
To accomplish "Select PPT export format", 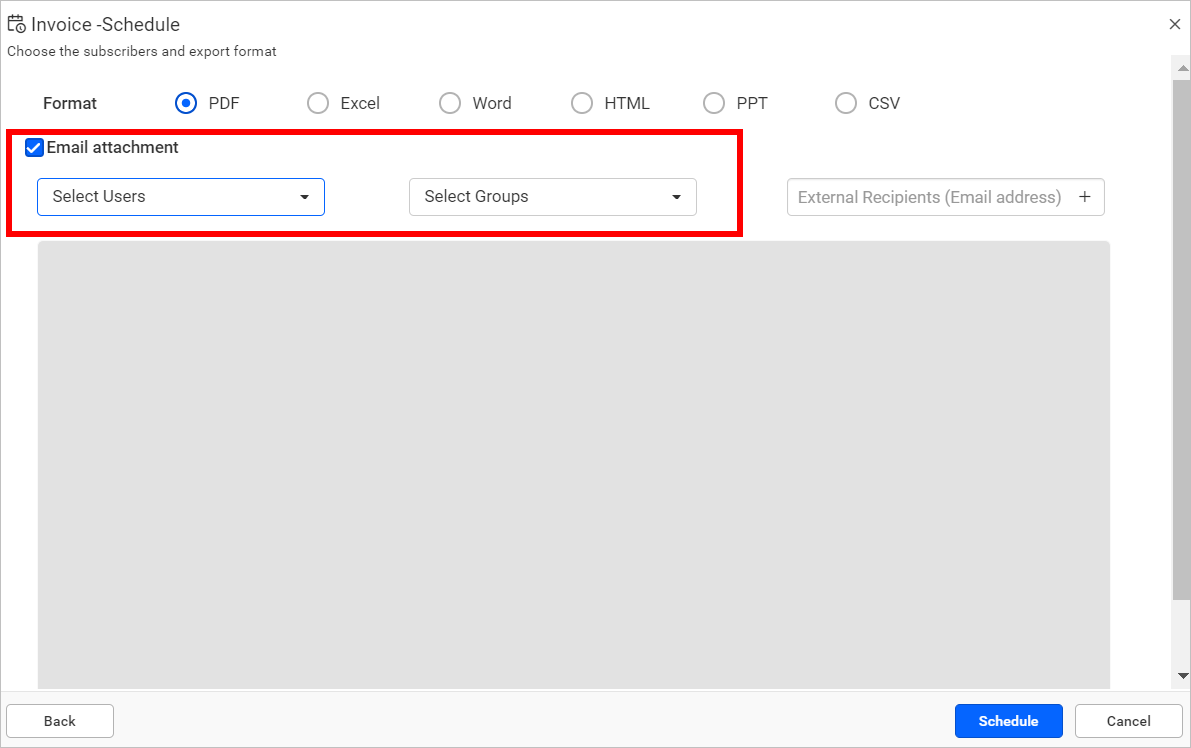I will 714,103.
